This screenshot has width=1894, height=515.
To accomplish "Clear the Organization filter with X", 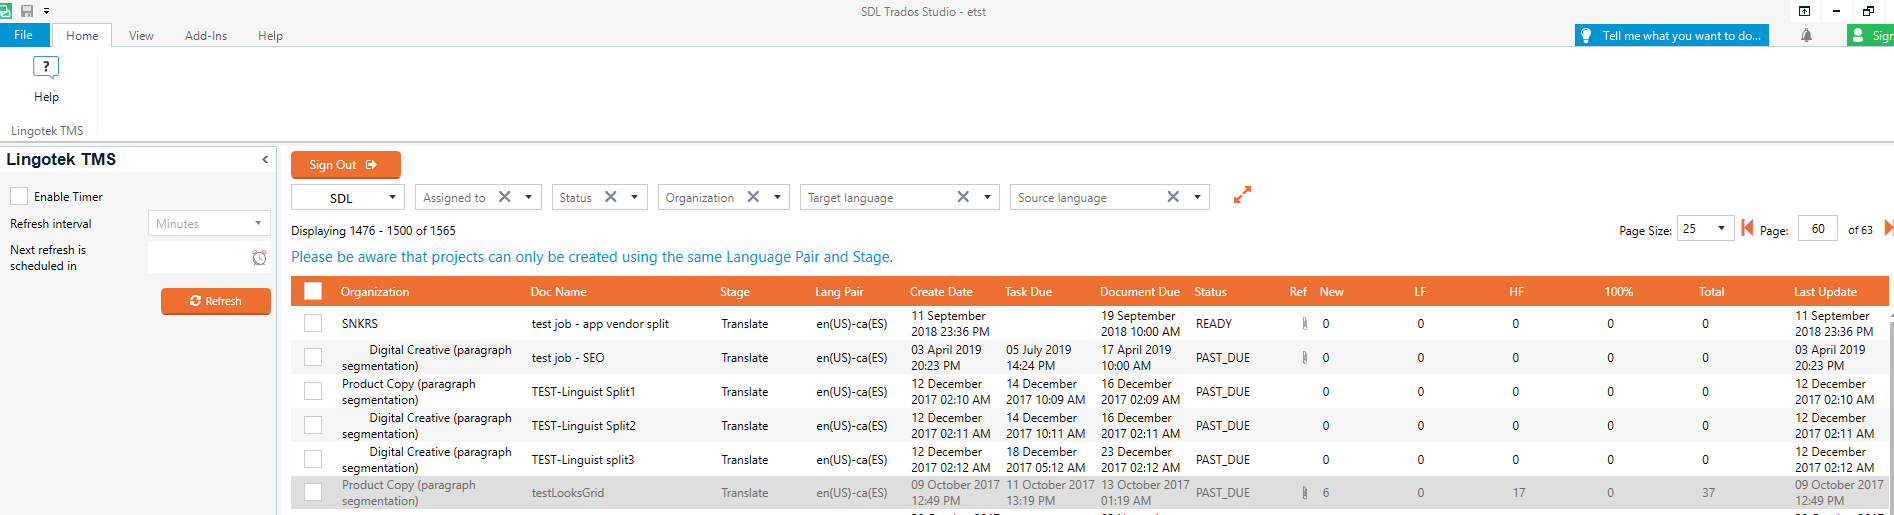I will point(753,197).
